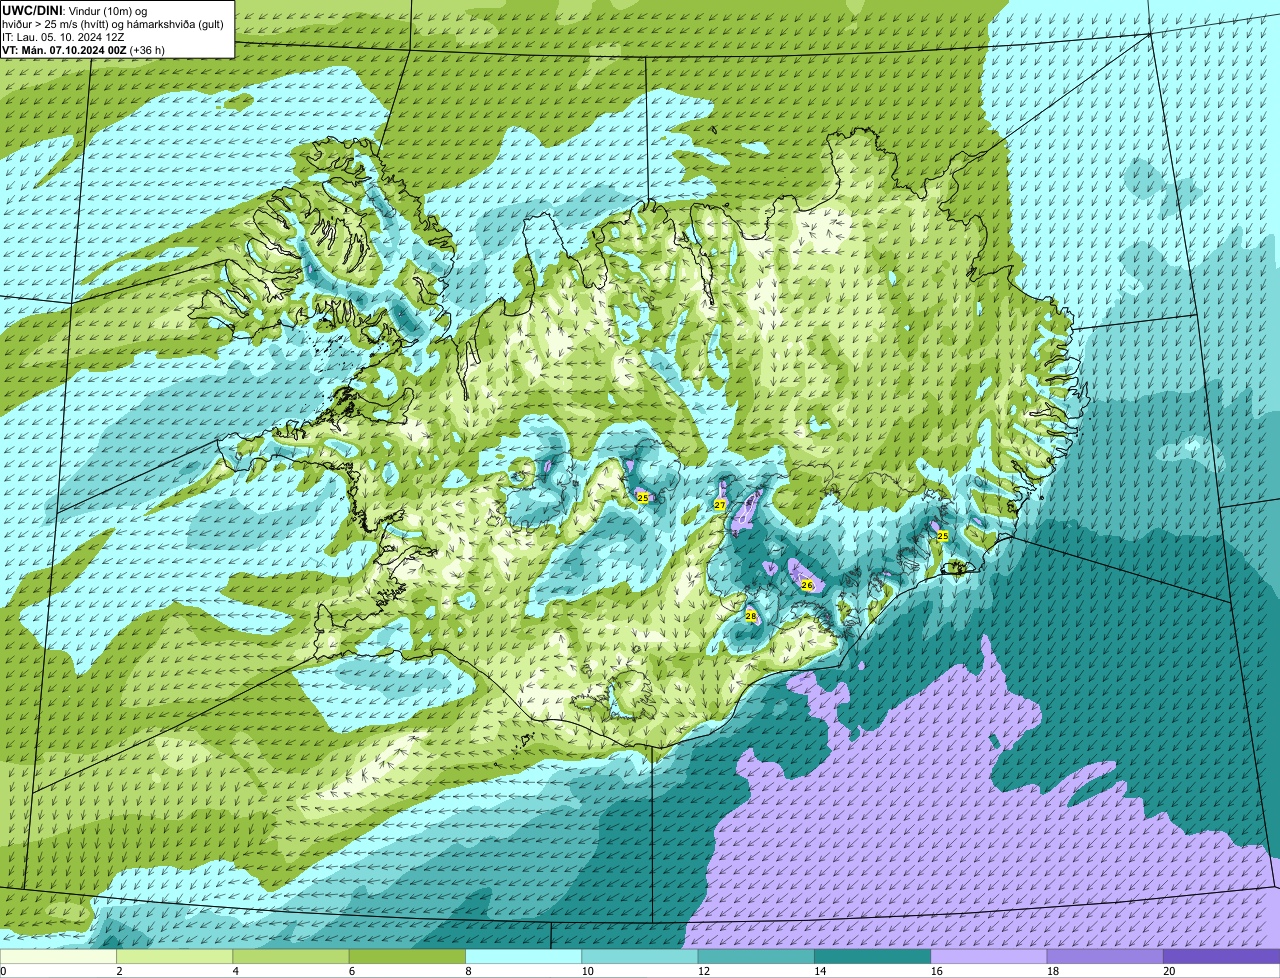Click the above-20 m/s dark purple swatch
Image resolution: width=1280 pixels, height=978 pixels.
tap(1221, 956)
